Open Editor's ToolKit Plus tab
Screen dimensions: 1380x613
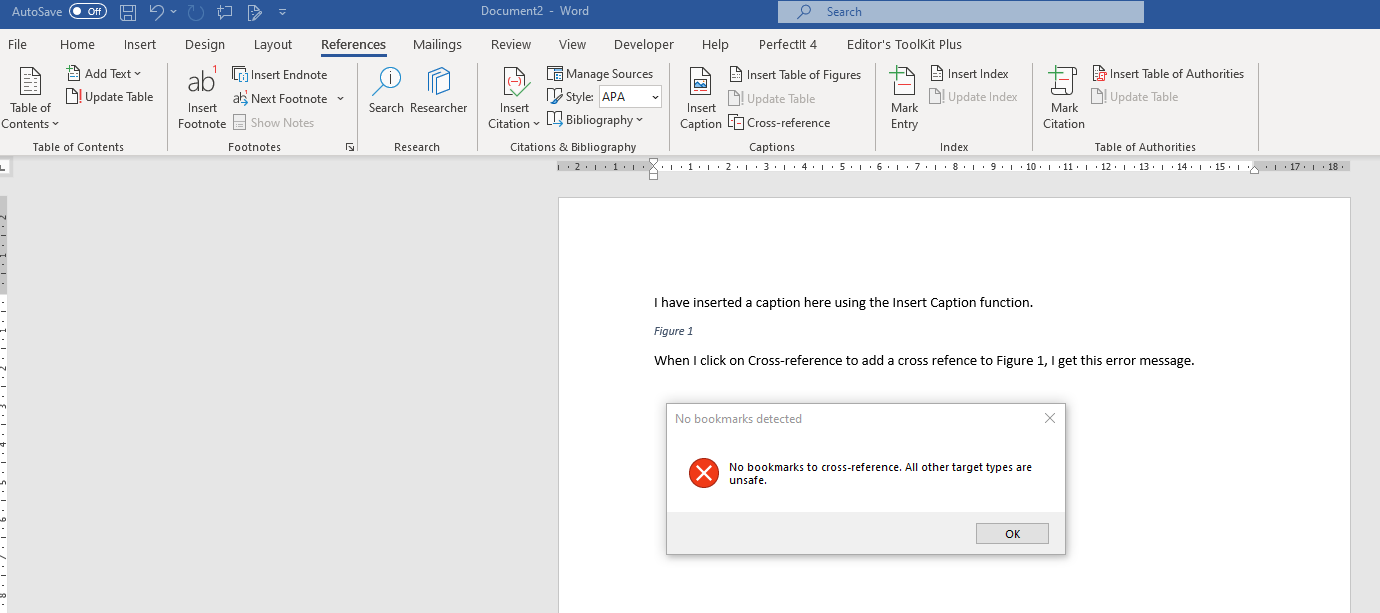[x=904, y=44]
